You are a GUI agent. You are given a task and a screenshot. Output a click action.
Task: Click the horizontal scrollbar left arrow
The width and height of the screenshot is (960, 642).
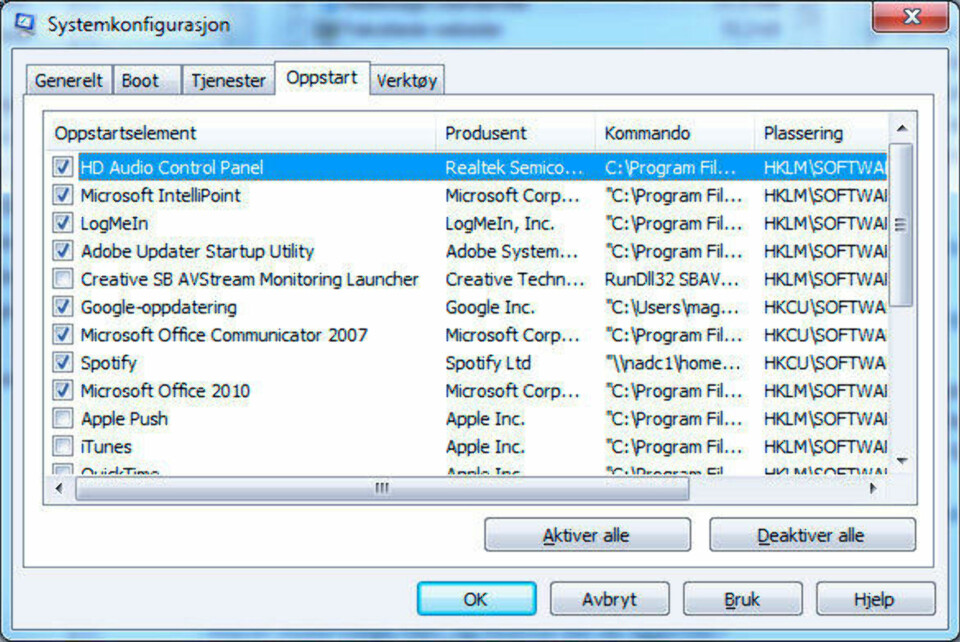[x=59, y=488]
